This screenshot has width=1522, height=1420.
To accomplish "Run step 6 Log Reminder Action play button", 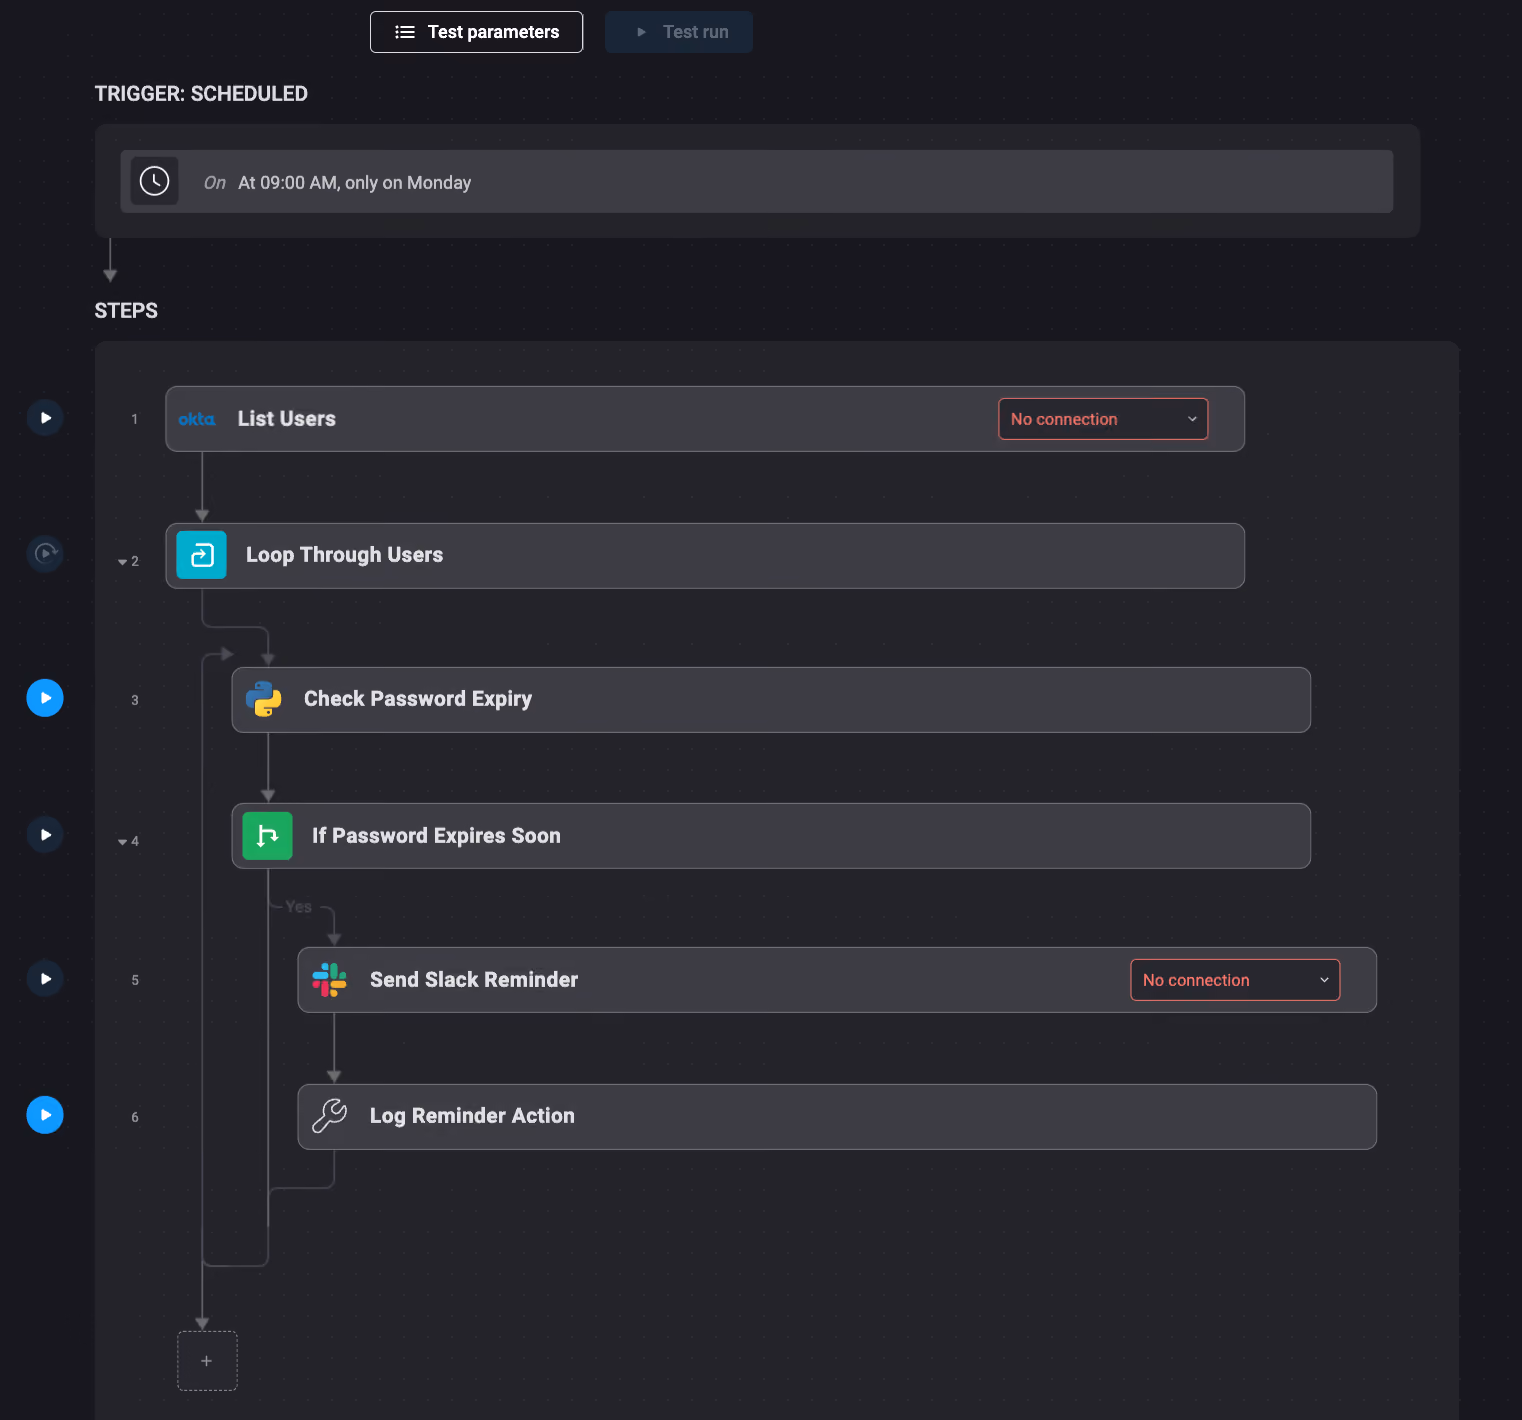I will point(45,1115).
